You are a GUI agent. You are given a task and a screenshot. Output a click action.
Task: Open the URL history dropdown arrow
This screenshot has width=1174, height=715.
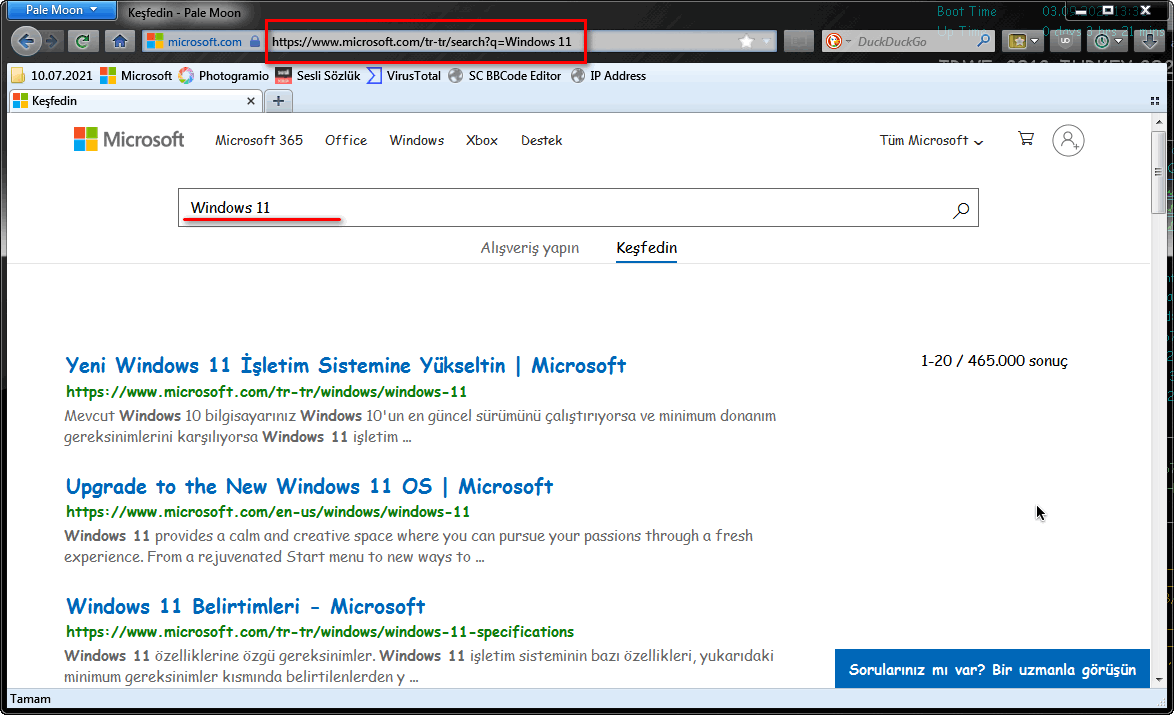(x=767, y=41)
